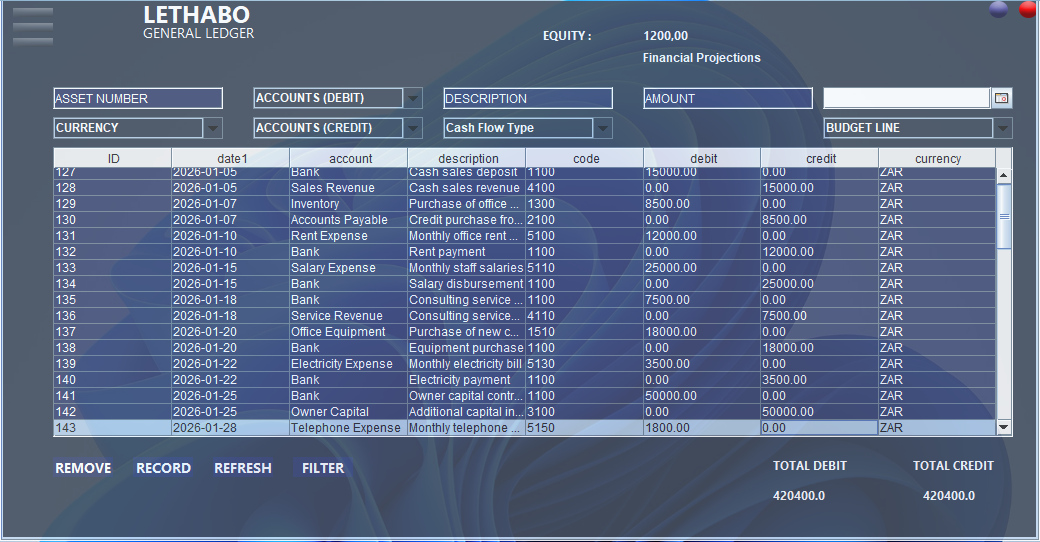Image resolution: width=1040 pixels, height=542 pixels.
Task: Select the Owner Capital account cell
Action: [349, 411]
